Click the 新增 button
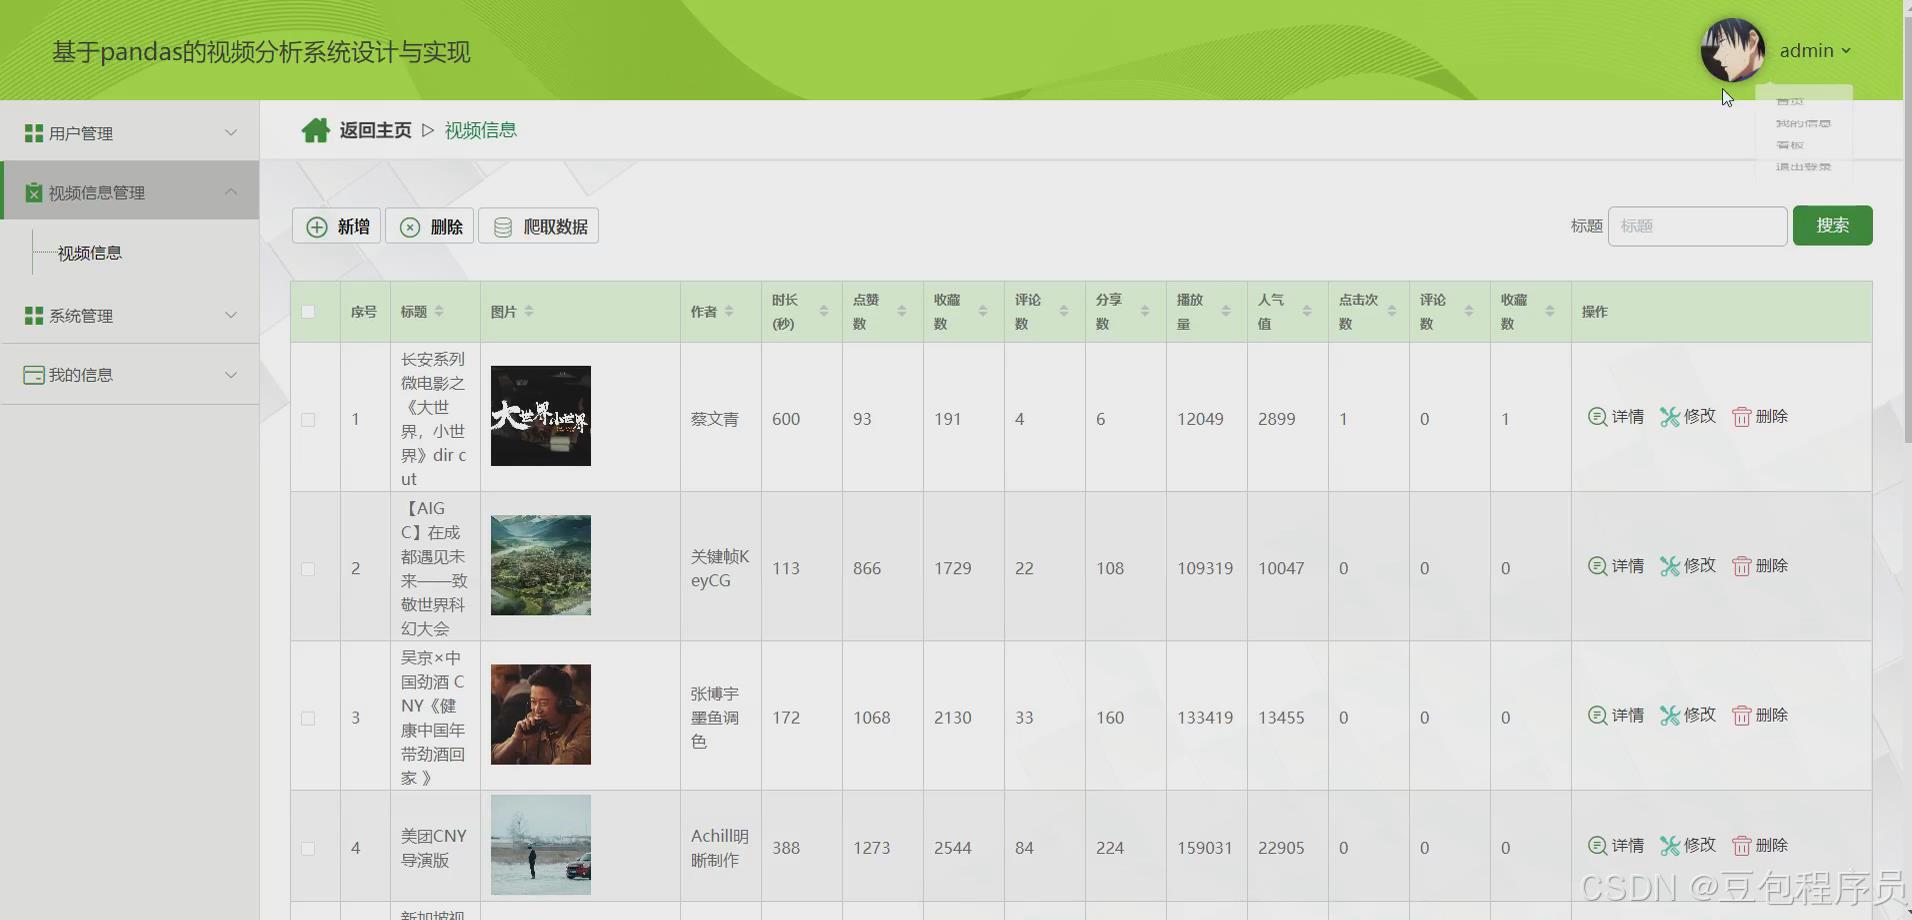The image size is (1912, 920). point(337,226)
